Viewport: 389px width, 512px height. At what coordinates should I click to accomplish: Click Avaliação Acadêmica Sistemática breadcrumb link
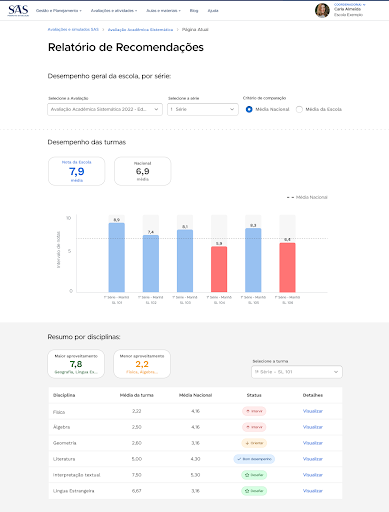pyautogui.click(x=140, y=30)
